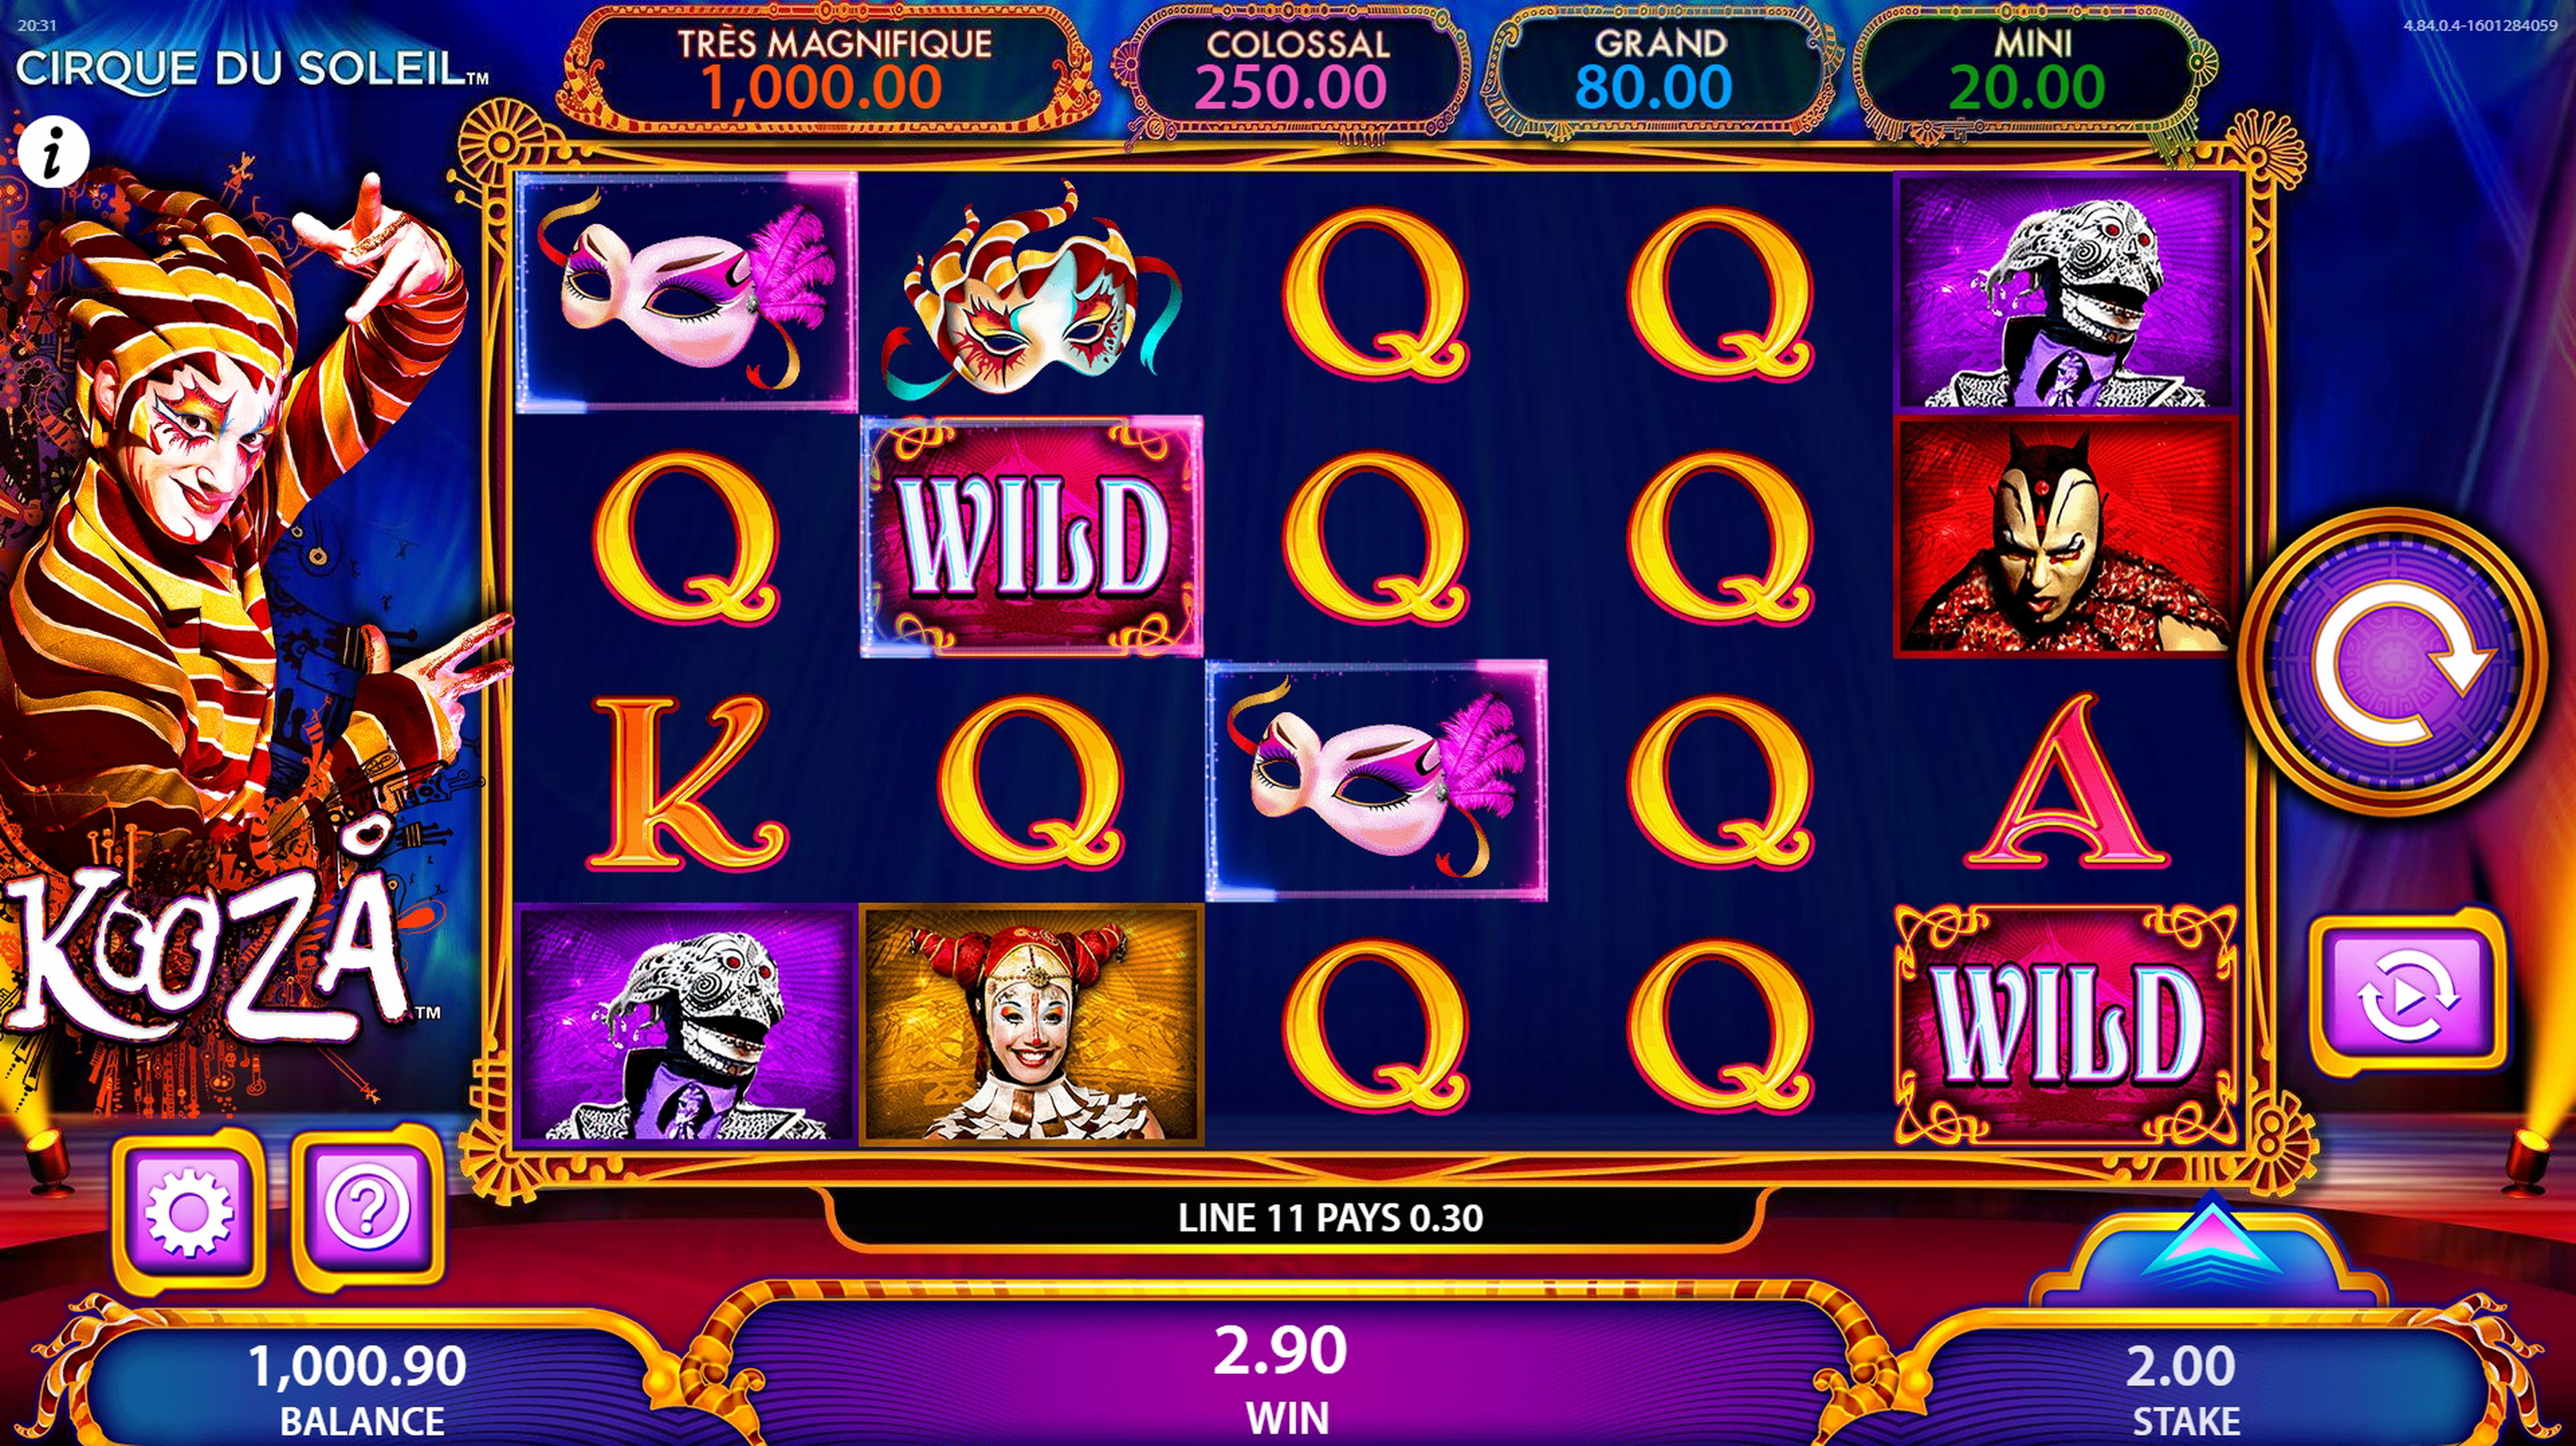Open settings with the gear icon
2576x1446 pixels.
click(x=189, y=1211)
